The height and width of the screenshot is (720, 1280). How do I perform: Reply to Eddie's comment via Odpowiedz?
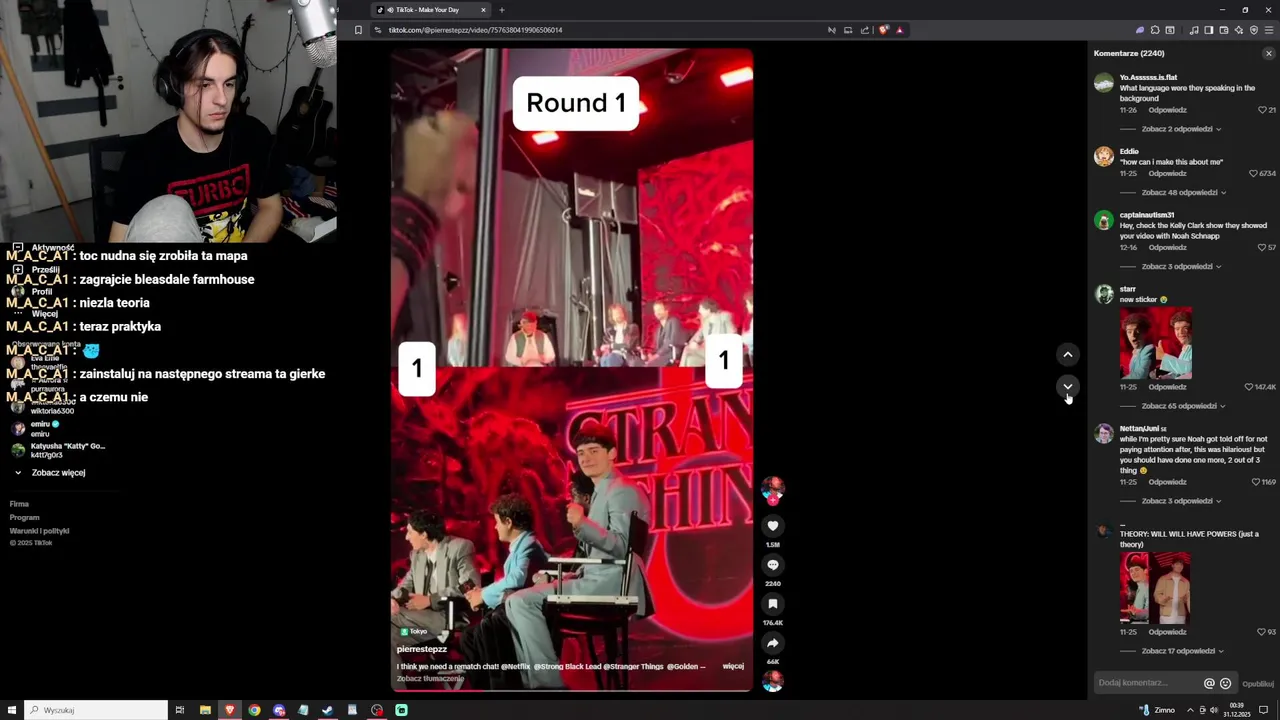tap(1167, 173)
